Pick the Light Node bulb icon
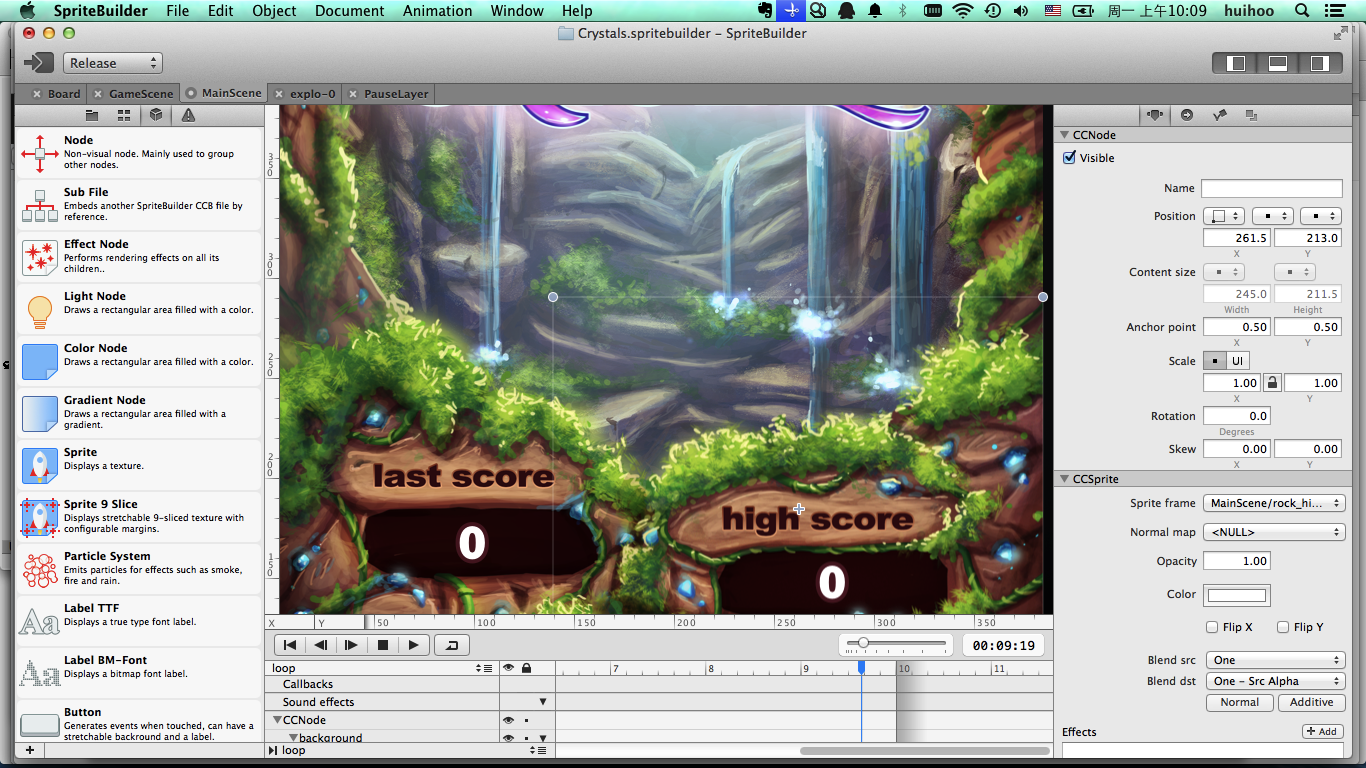Screen dimensions: 1366x768 pos(40,310)
